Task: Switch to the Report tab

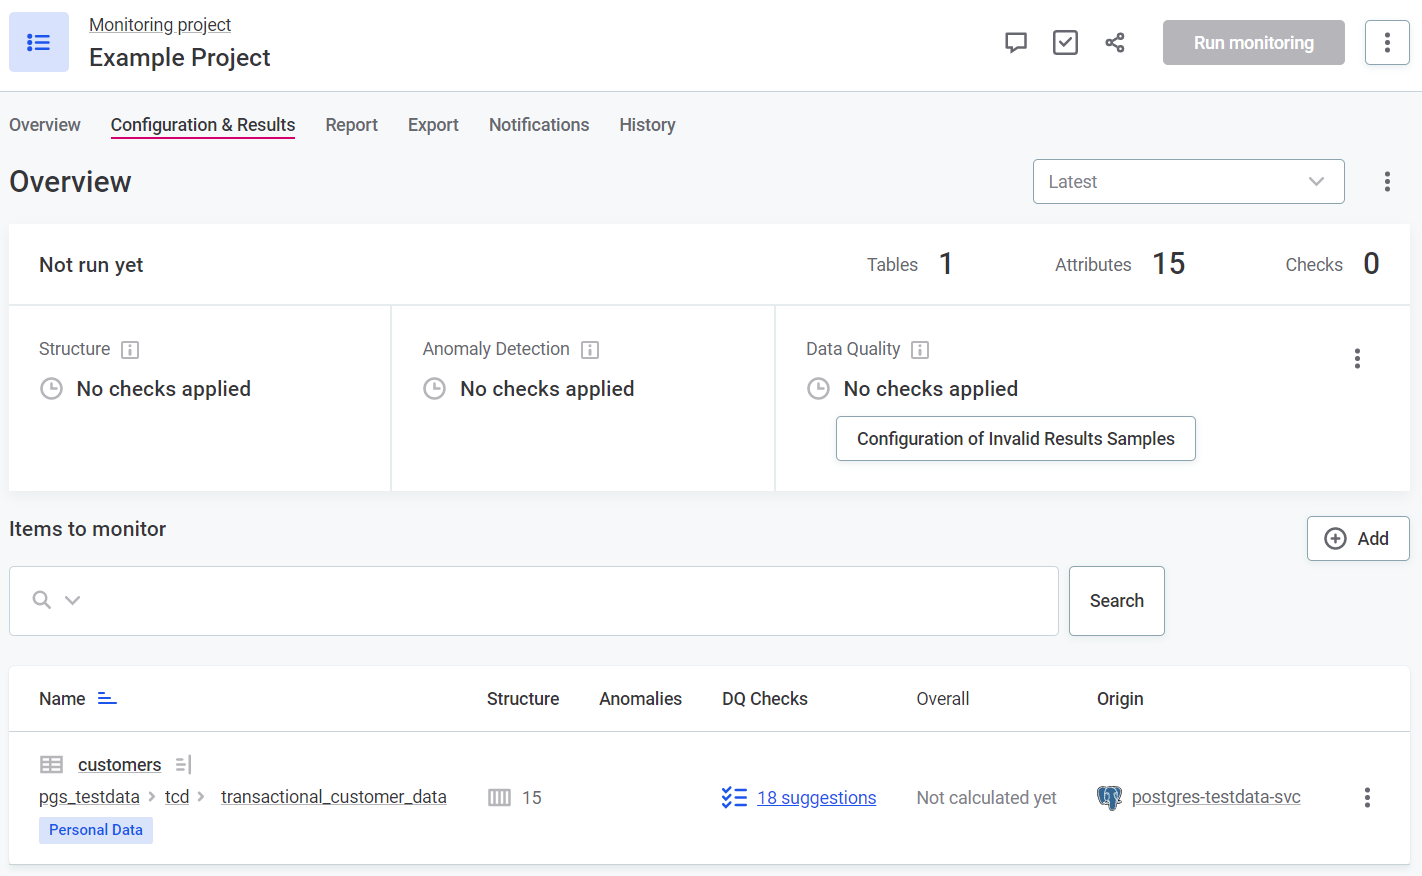Action: (x=351, y=125)
